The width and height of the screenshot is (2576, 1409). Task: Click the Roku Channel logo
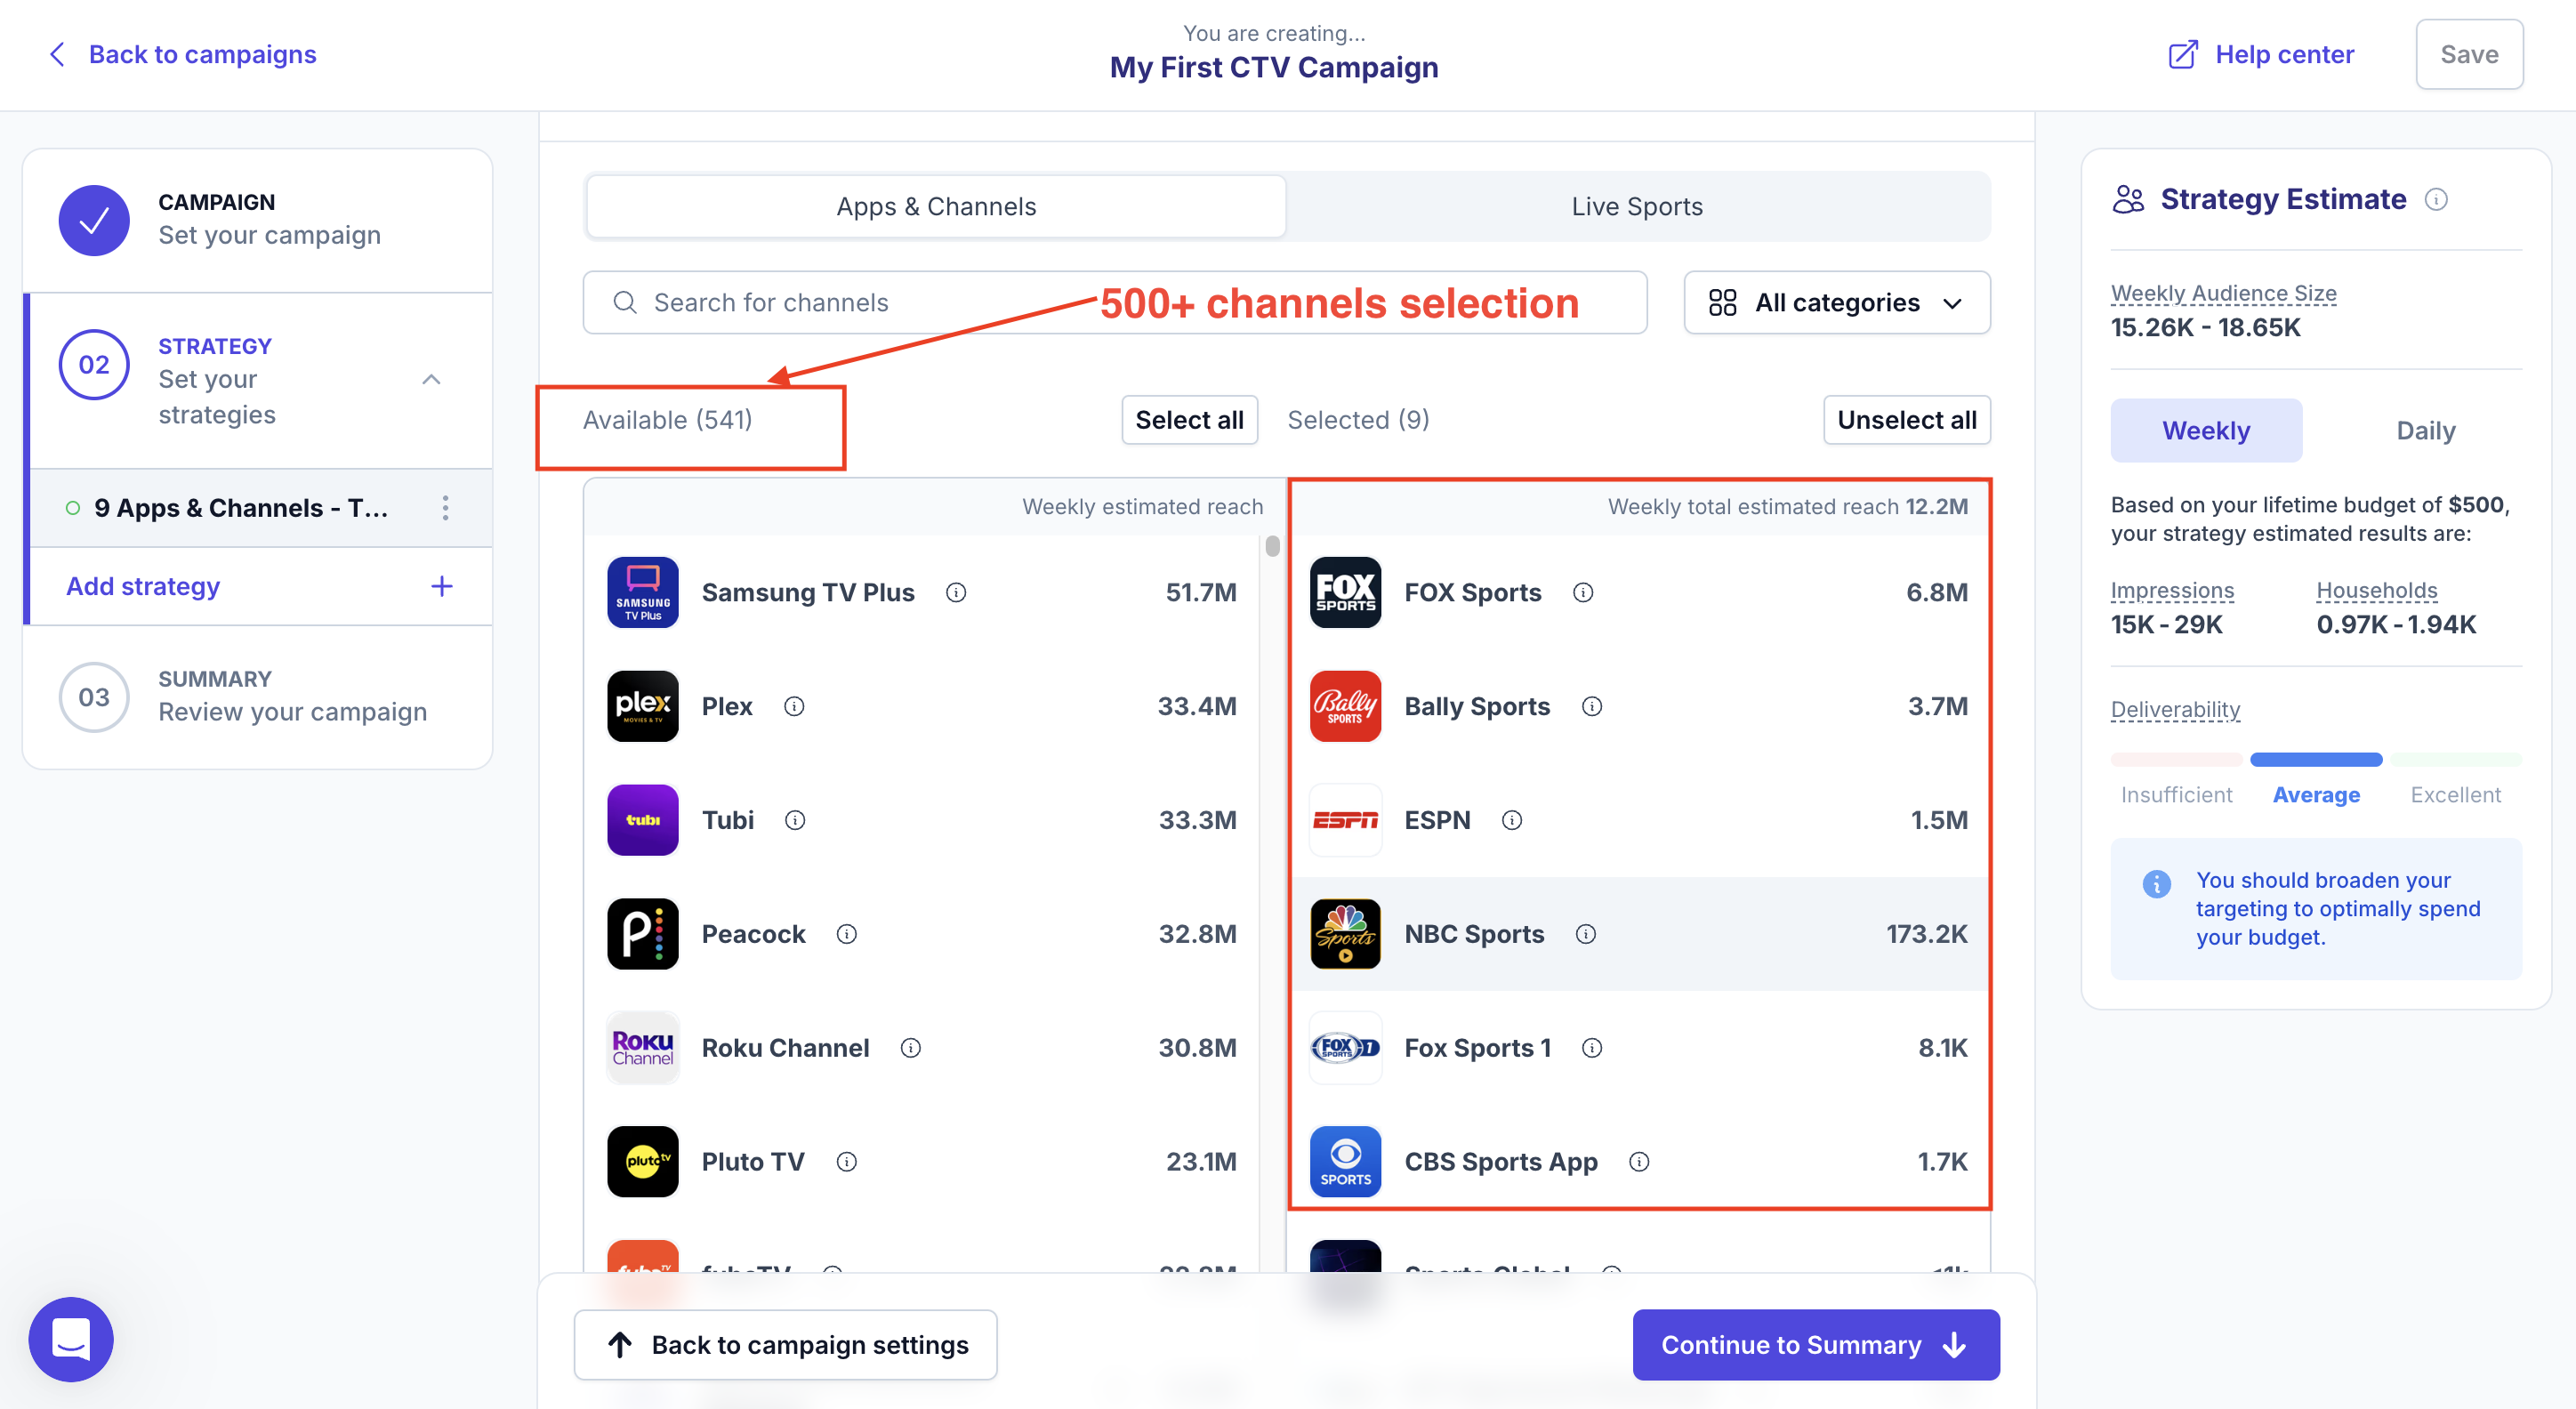[x=643, y=1048]
